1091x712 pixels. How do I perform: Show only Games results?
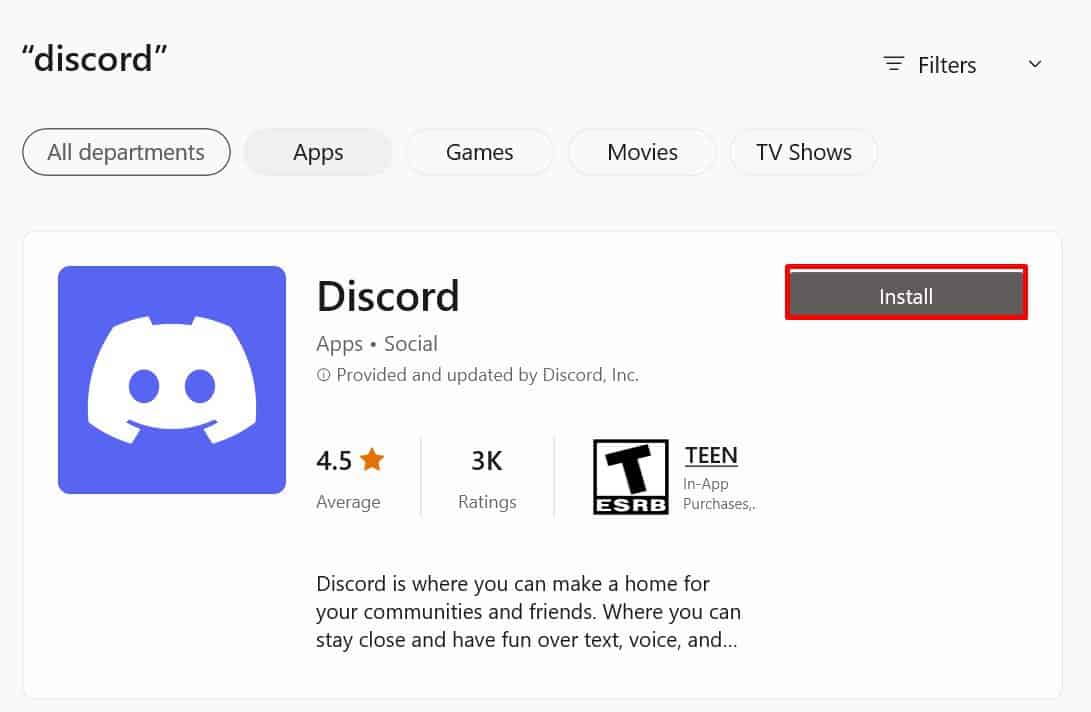pyautogui.click(x=479, y=152)
